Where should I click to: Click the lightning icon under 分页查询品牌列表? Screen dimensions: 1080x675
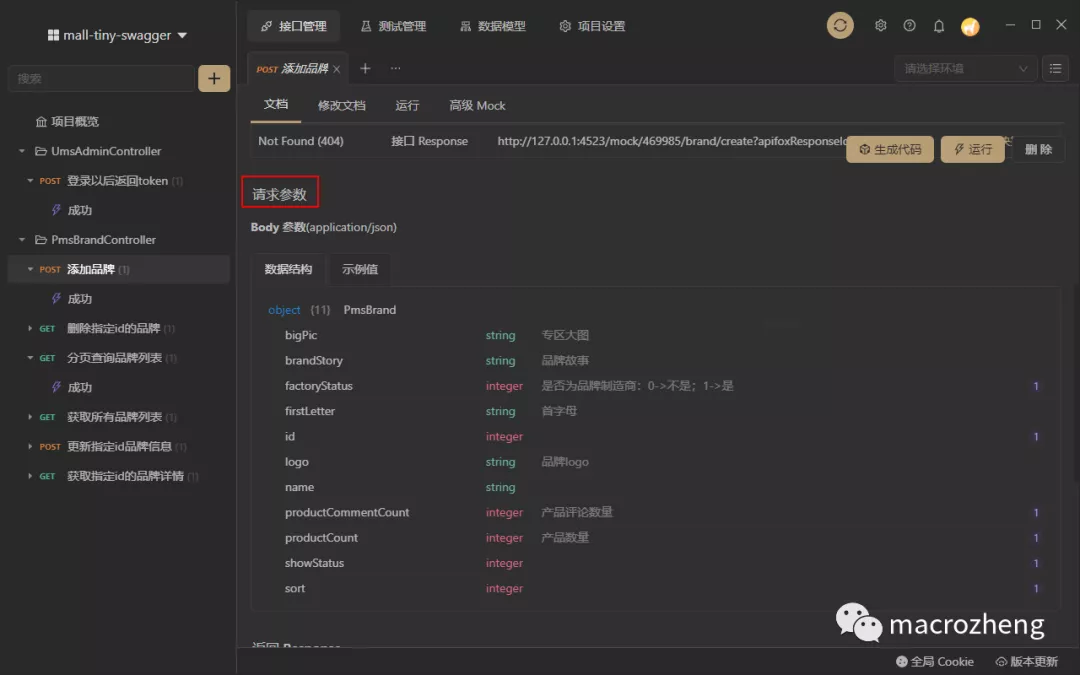click(56, 387)
